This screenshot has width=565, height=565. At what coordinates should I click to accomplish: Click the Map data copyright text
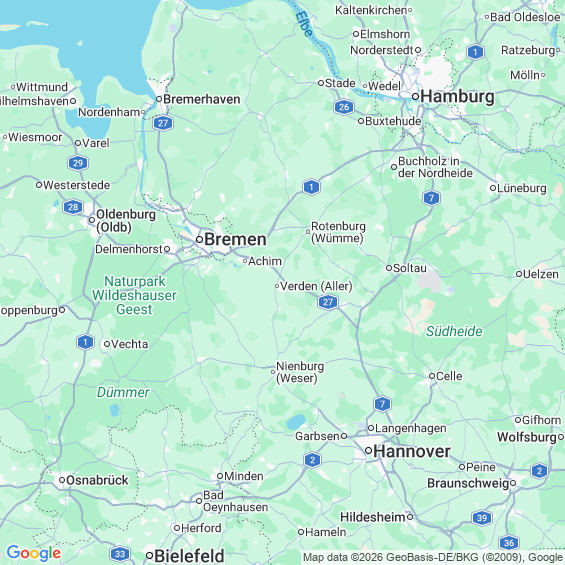click(x=433, y=557)
